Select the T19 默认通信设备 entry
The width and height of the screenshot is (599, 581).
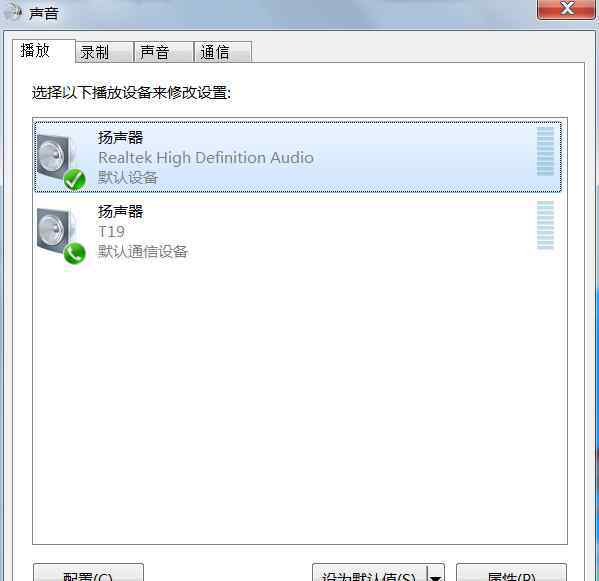click(x=298, y=232)
